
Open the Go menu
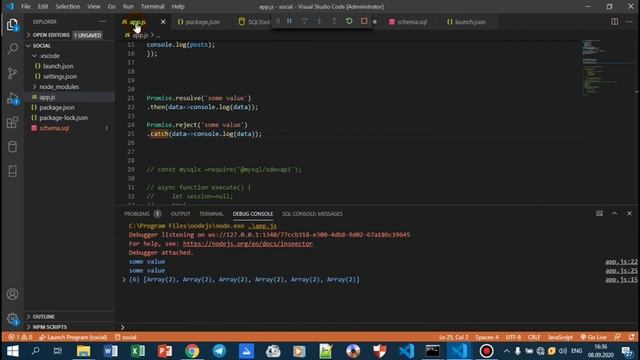point(111,7)
